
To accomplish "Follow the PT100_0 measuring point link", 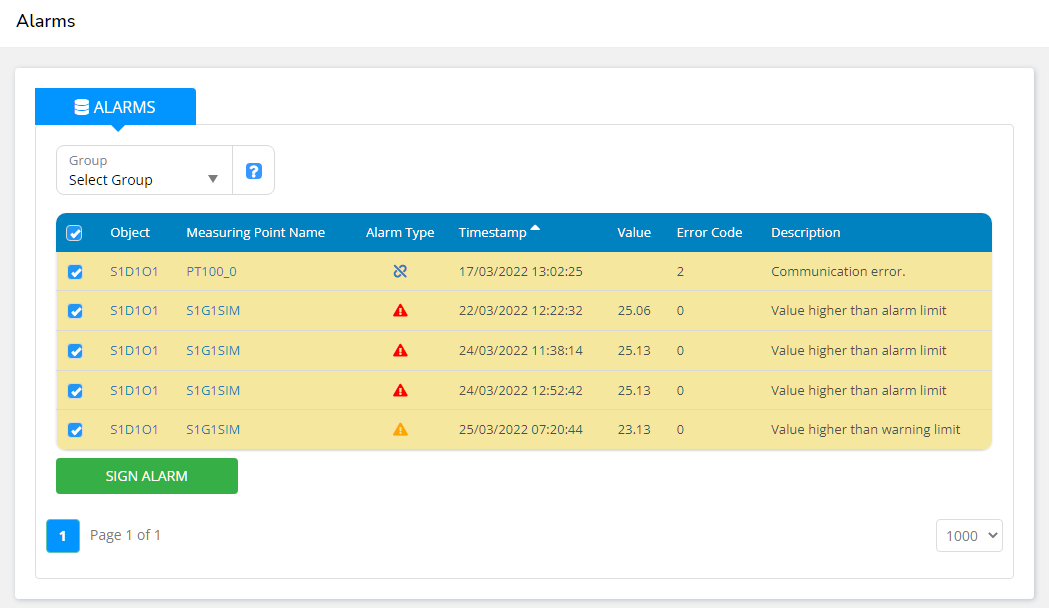I will pyautogui.click(x=212, y=270).
